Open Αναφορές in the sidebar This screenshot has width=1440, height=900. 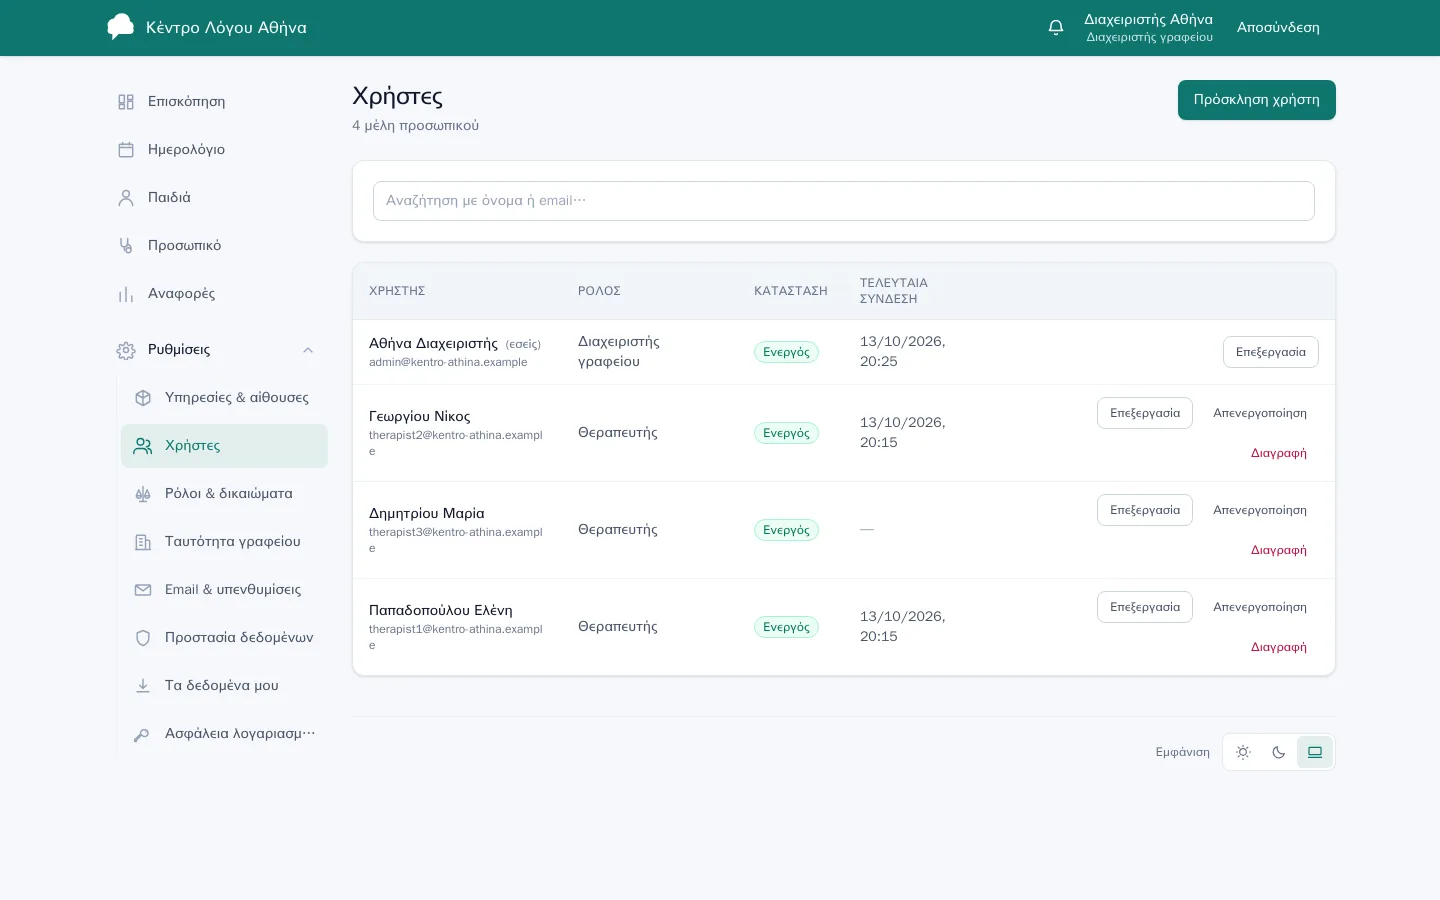click(216, 294)
